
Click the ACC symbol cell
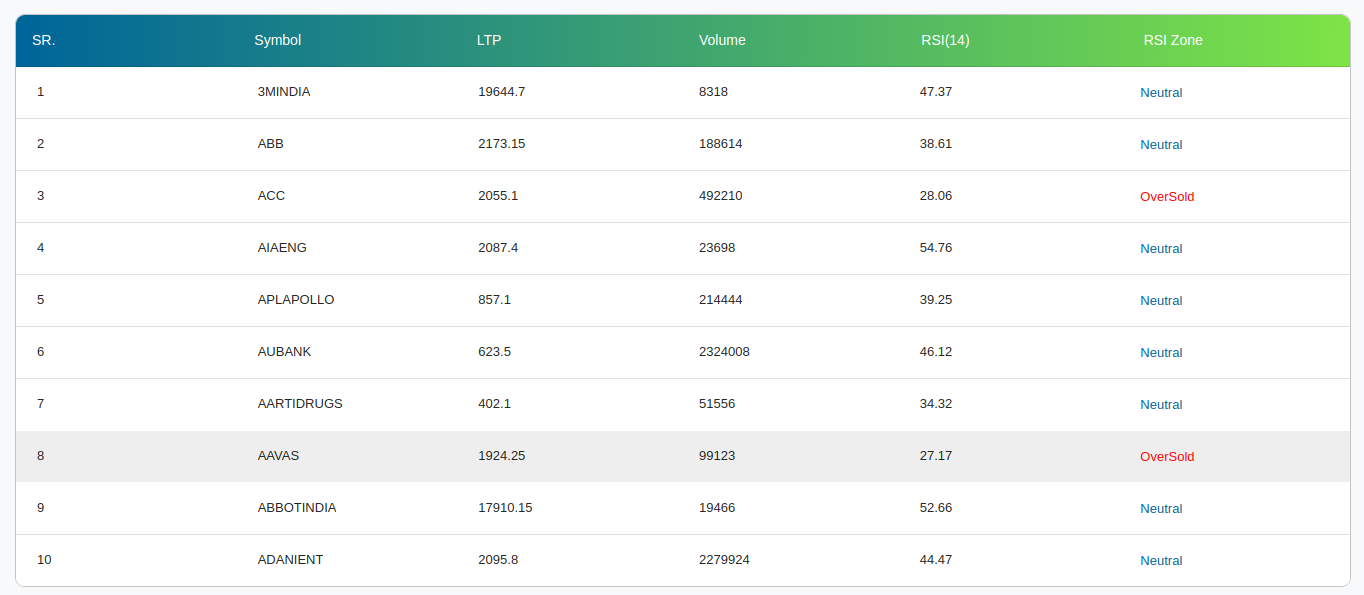click(271, 196)
